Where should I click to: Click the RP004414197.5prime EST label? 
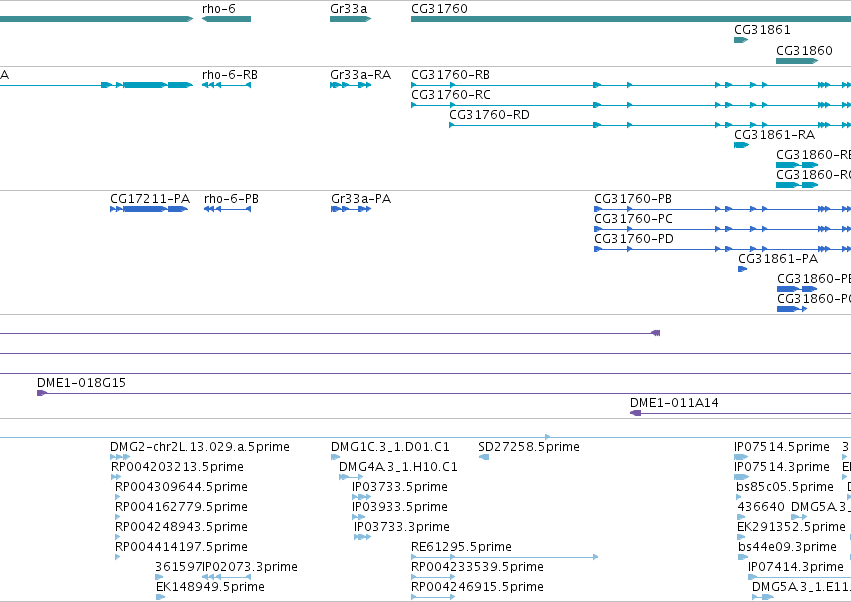181,548
